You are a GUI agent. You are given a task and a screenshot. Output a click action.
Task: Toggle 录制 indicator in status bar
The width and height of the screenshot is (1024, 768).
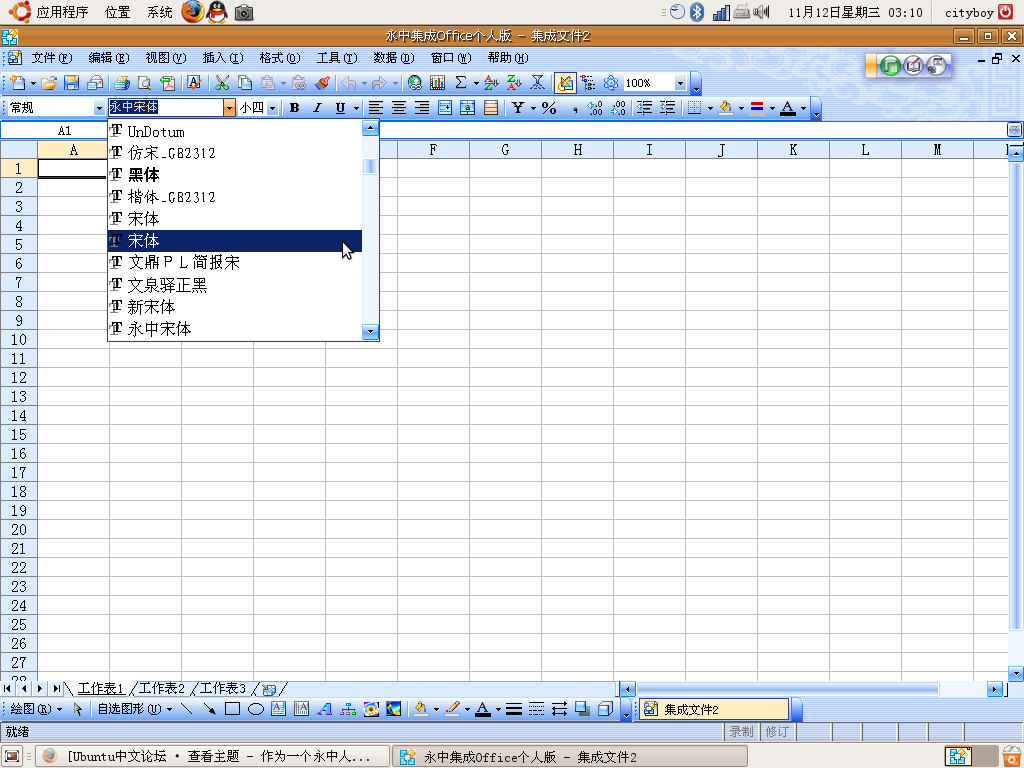tap(741, 732)
